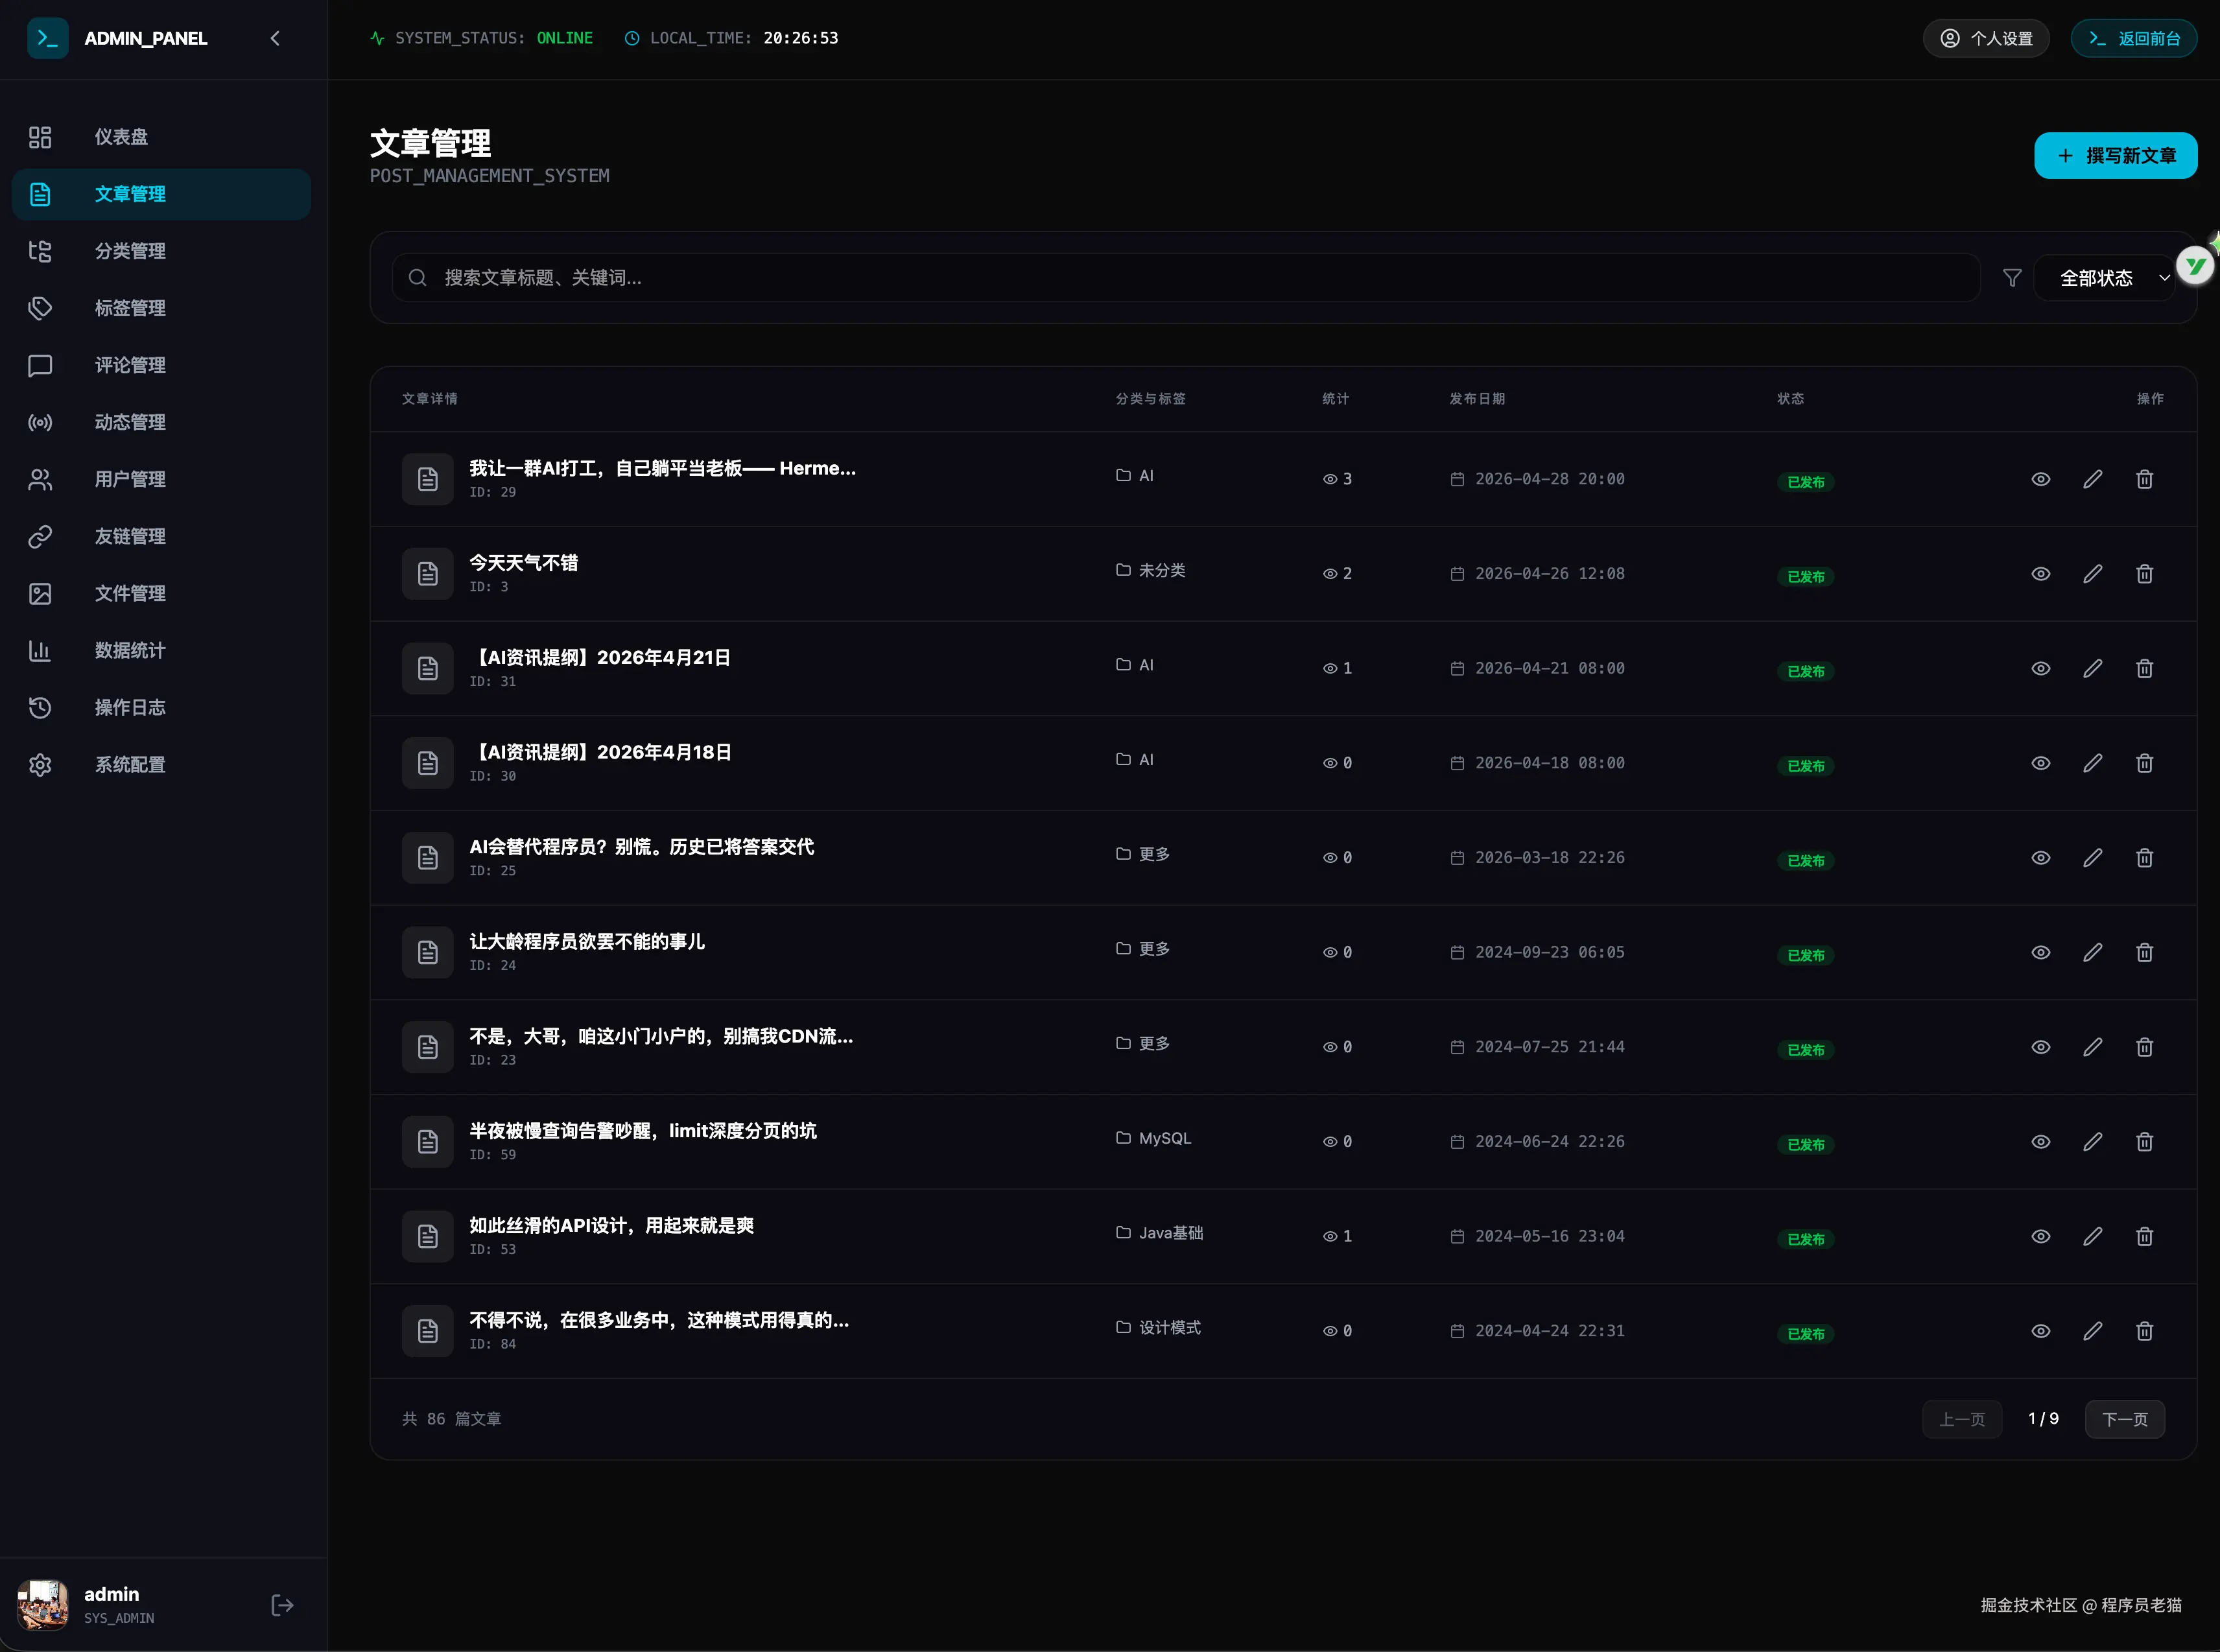
Task: Edit the 今天天气不错 article via pencil icon
Action: (x=2092, y=574)
